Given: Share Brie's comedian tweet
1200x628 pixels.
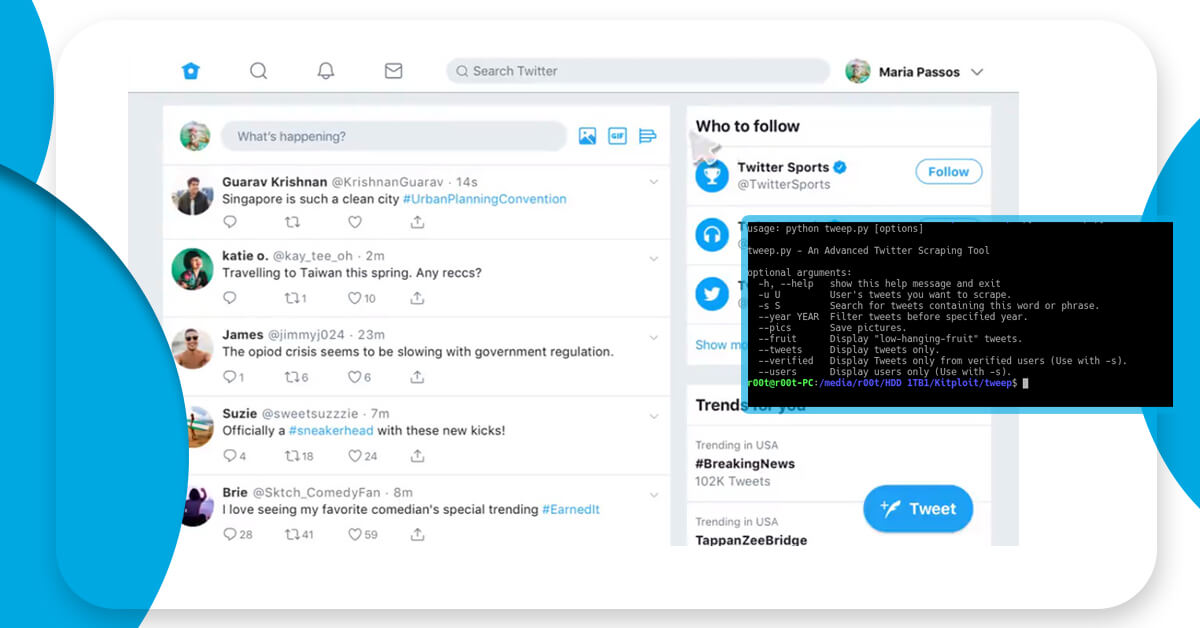Looking at the screenshot, I should click(417, 535).
